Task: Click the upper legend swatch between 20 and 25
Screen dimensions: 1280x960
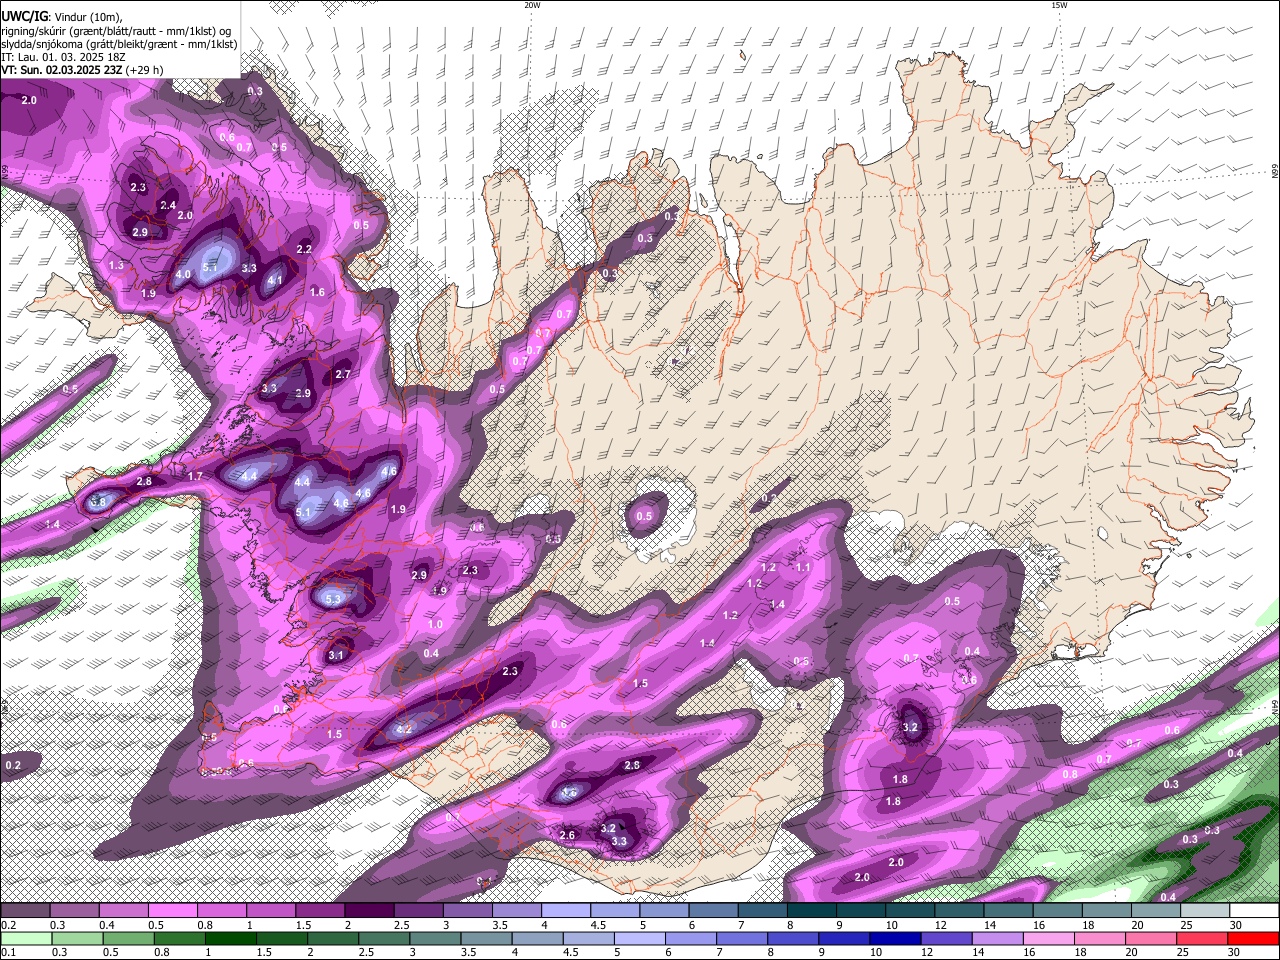Action: point(1155,911)
